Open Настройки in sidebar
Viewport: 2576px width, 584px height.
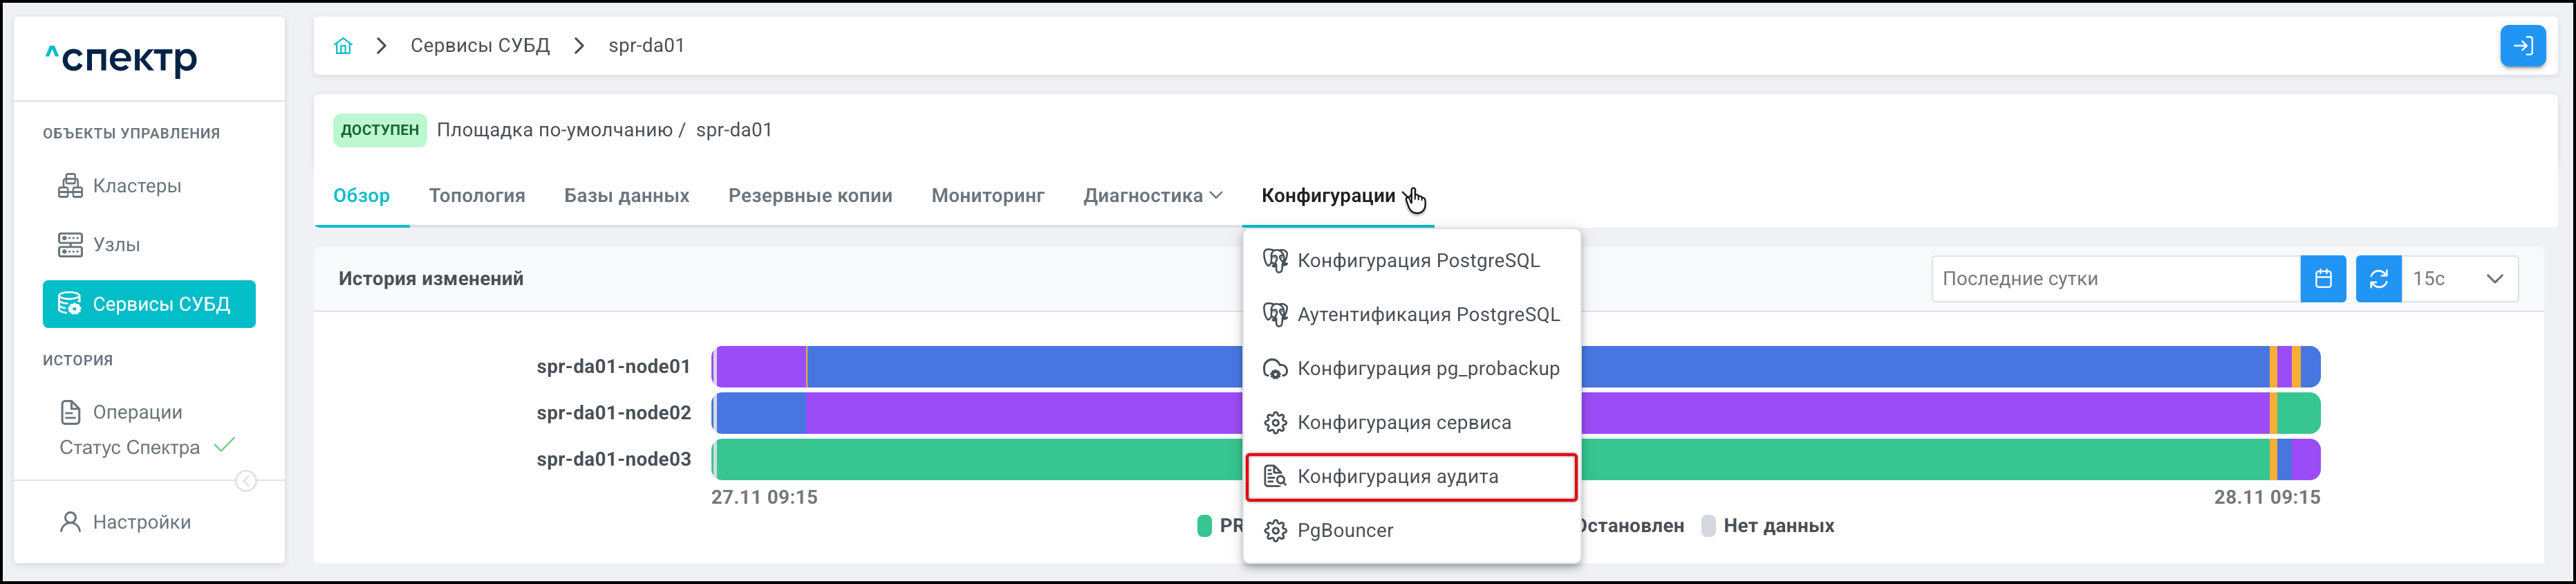tap(141, 522)
